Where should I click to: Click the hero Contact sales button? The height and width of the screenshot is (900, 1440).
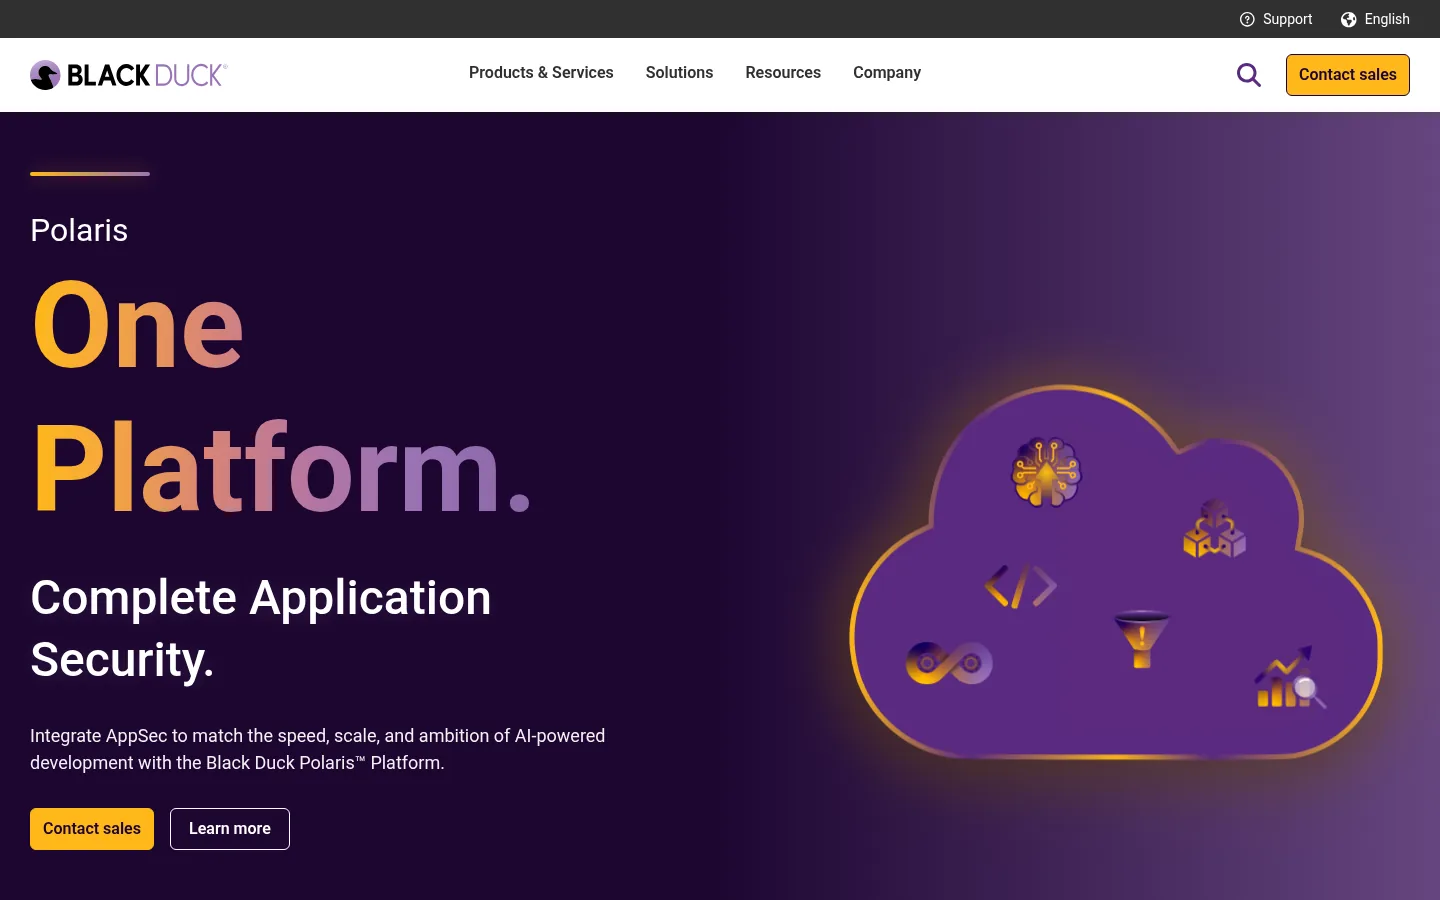tap(92, 829)
